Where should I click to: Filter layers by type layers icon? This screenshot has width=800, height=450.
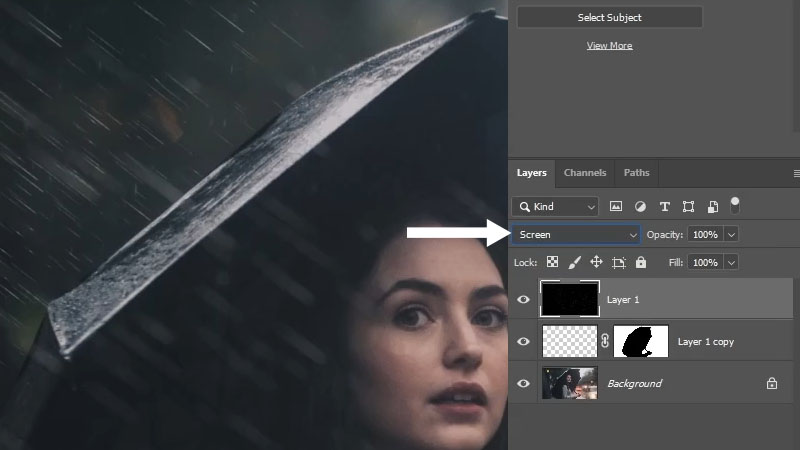pos(664,206)
